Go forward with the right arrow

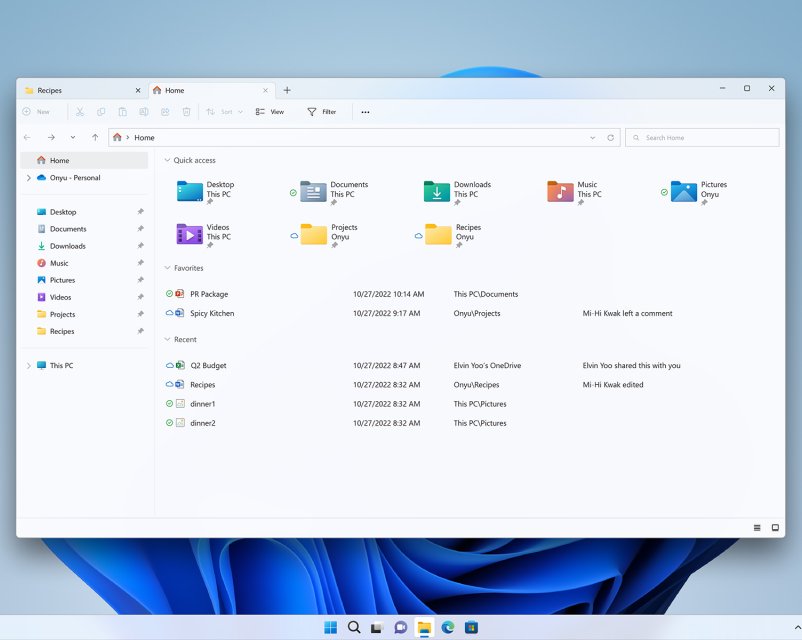pyautogui.click(x=51, y=137)
